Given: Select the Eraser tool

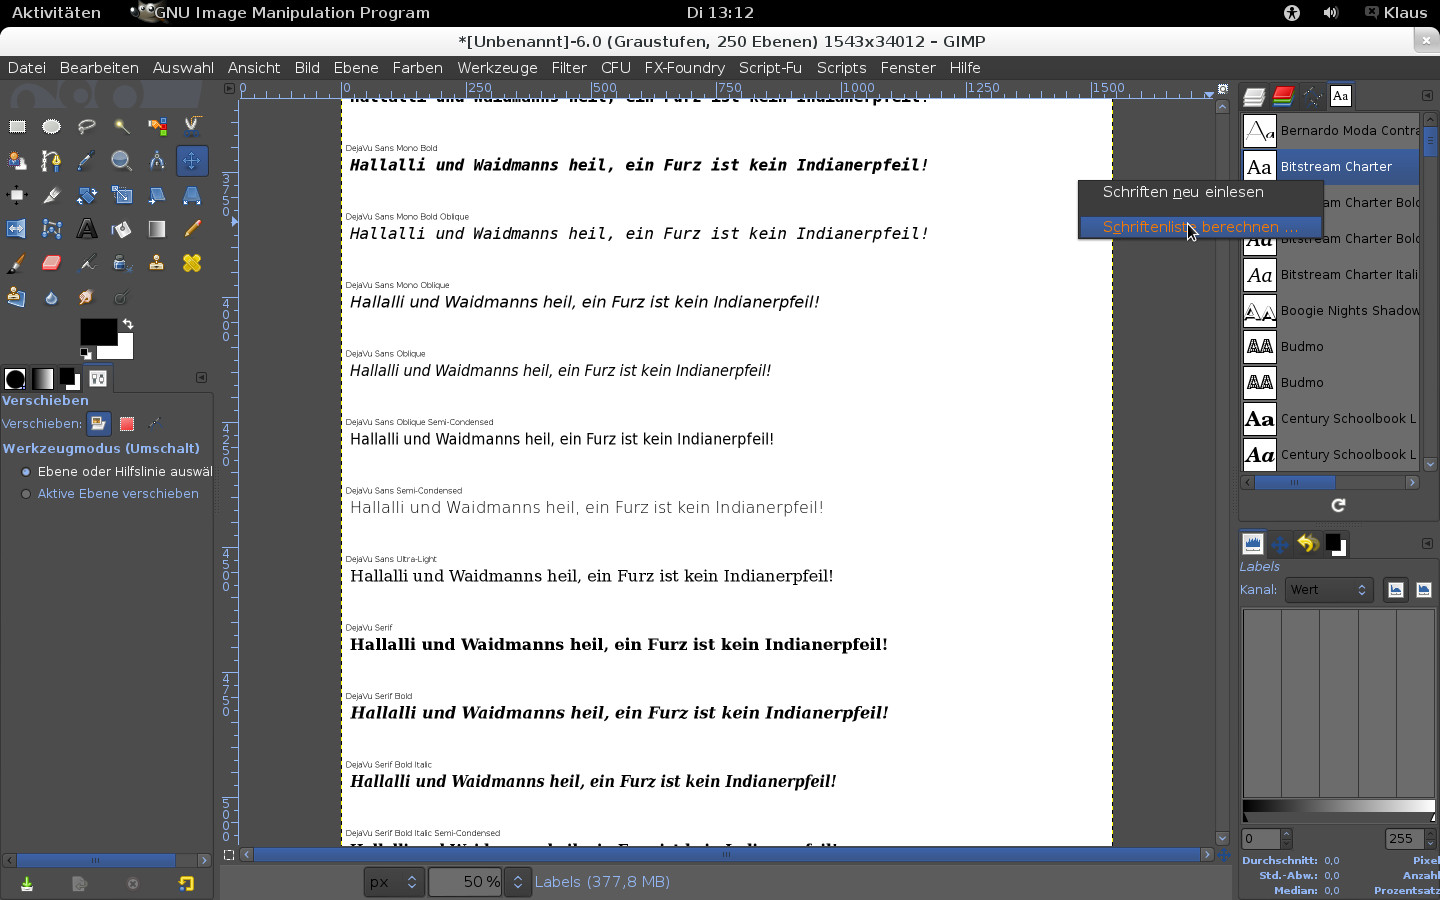Looking at the screenshot, I should pos(52,263).
